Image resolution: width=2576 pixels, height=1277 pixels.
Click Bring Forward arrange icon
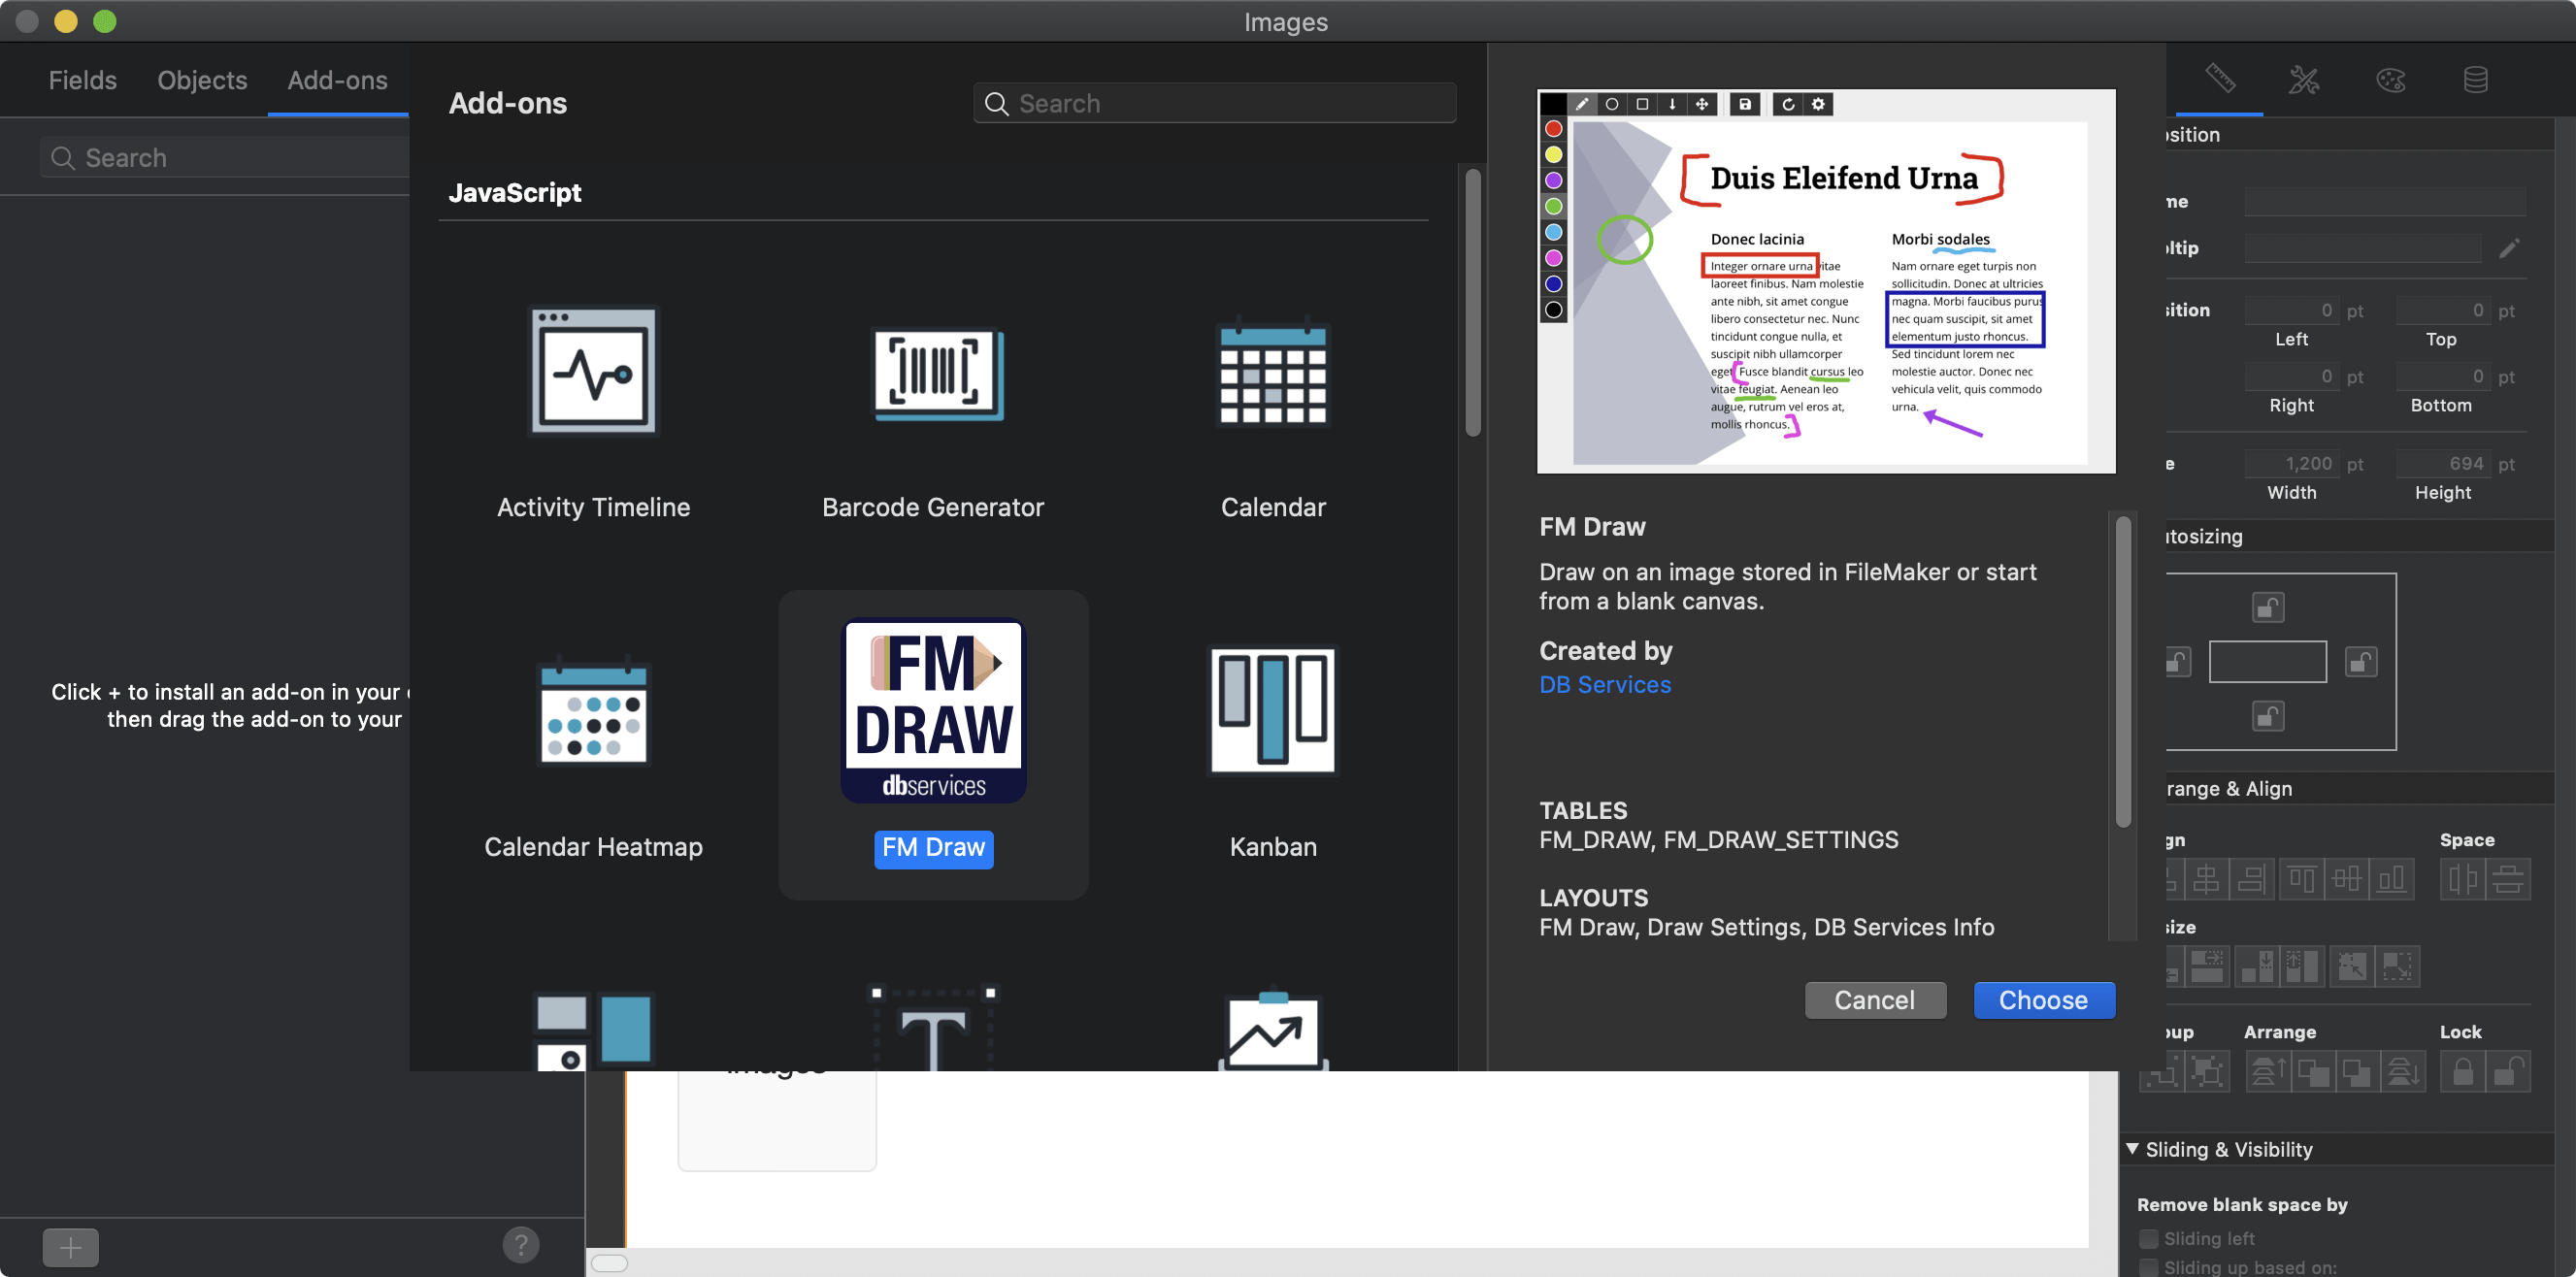click(2313, 1072)
